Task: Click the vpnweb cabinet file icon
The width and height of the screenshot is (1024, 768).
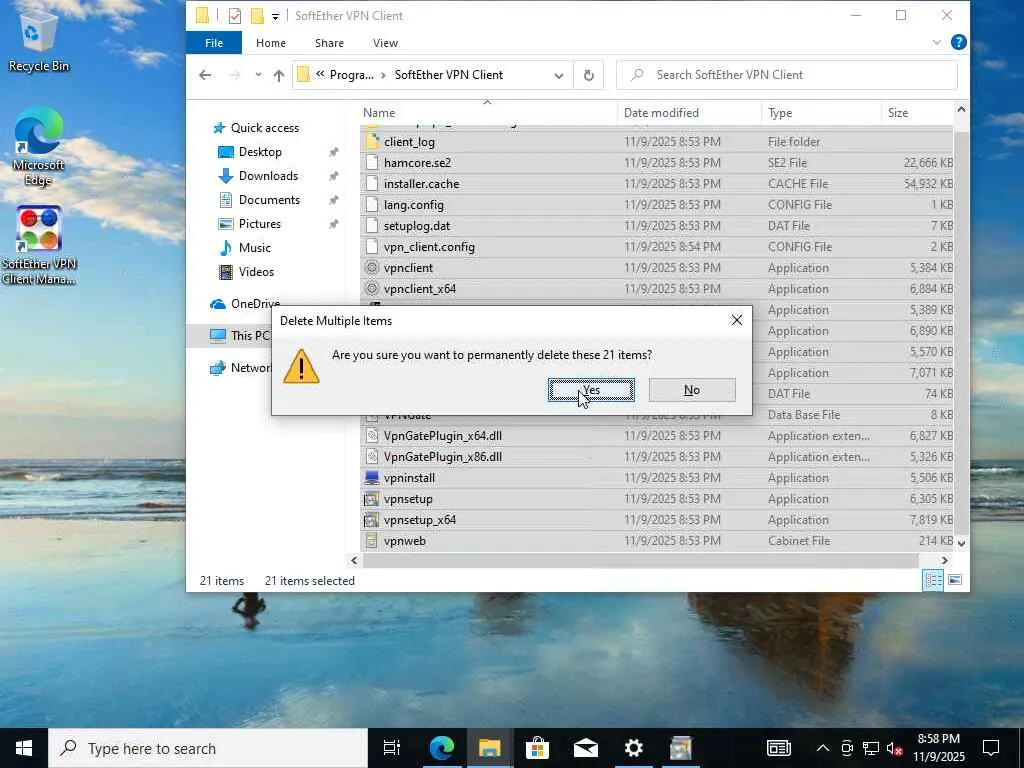Action: (372, 541)
